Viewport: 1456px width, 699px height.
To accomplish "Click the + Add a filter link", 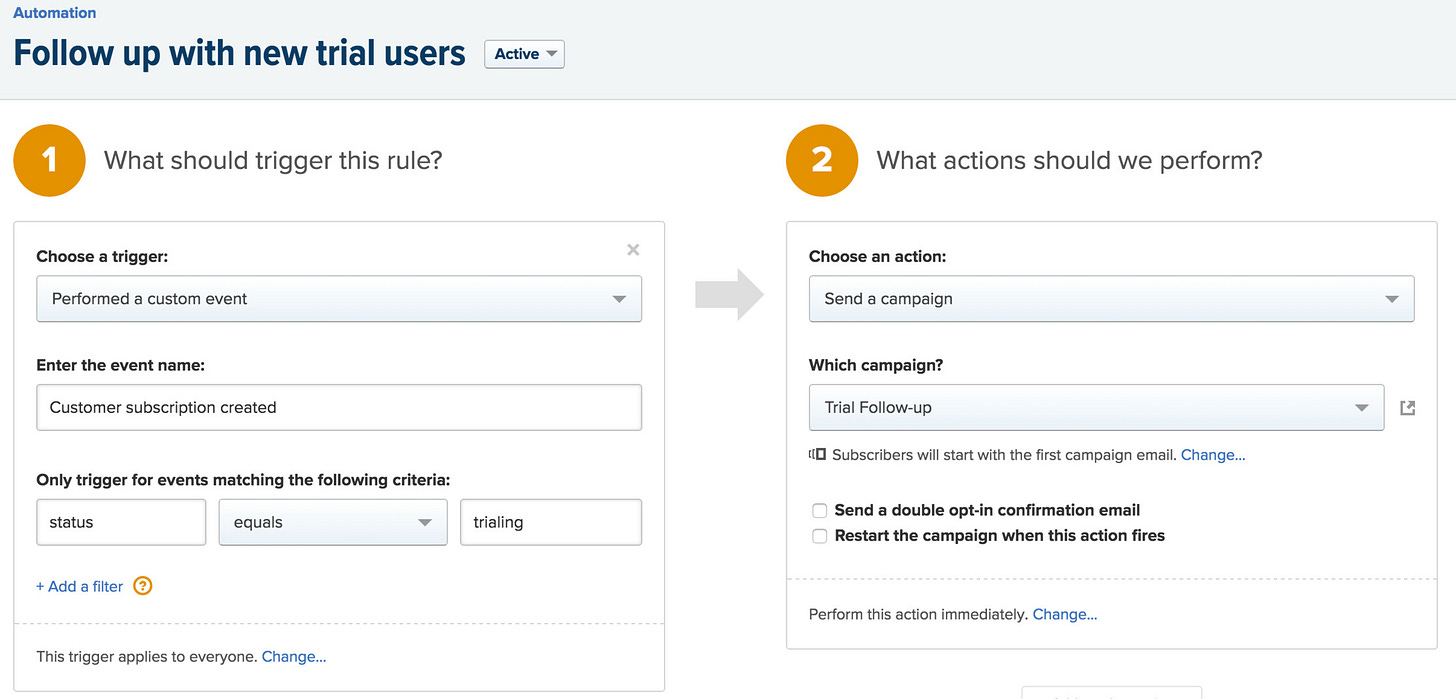I will click(x=80, y=586).
